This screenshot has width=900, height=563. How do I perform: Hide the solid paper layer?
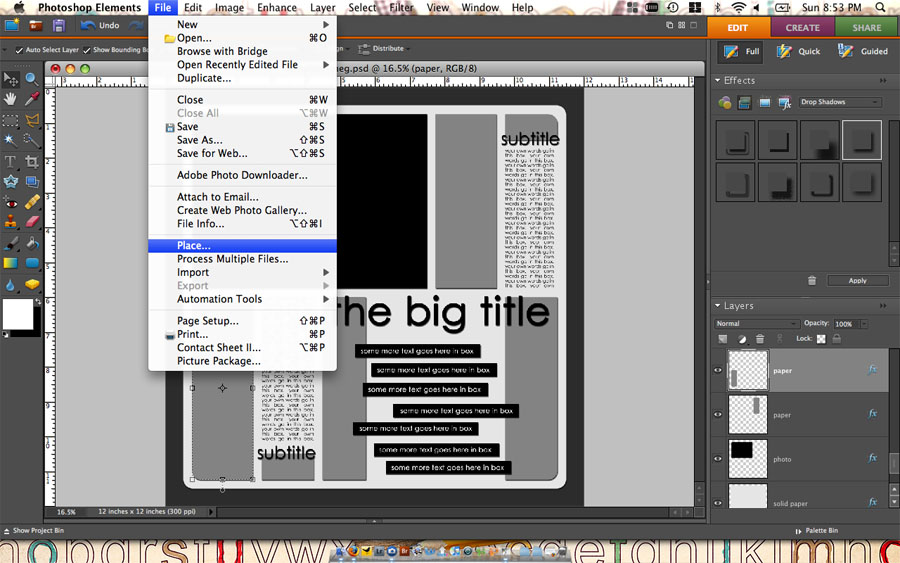(717, 502)
